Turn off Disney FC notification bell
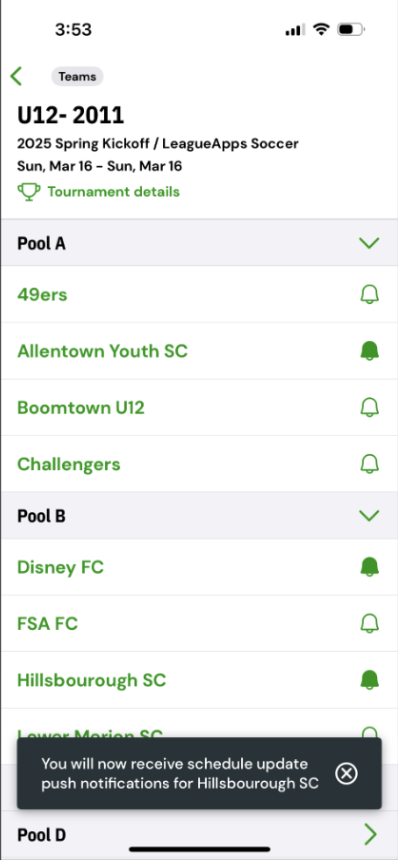 click(369, 567)
